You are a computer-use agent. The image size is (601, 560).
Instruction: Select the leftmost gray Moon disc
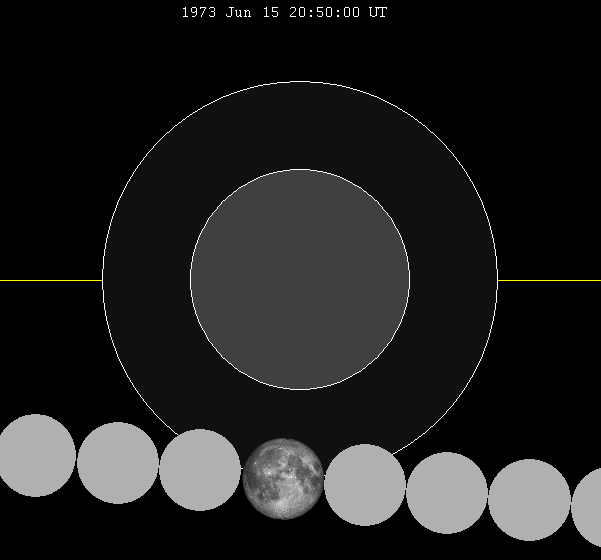pos(35,455)
